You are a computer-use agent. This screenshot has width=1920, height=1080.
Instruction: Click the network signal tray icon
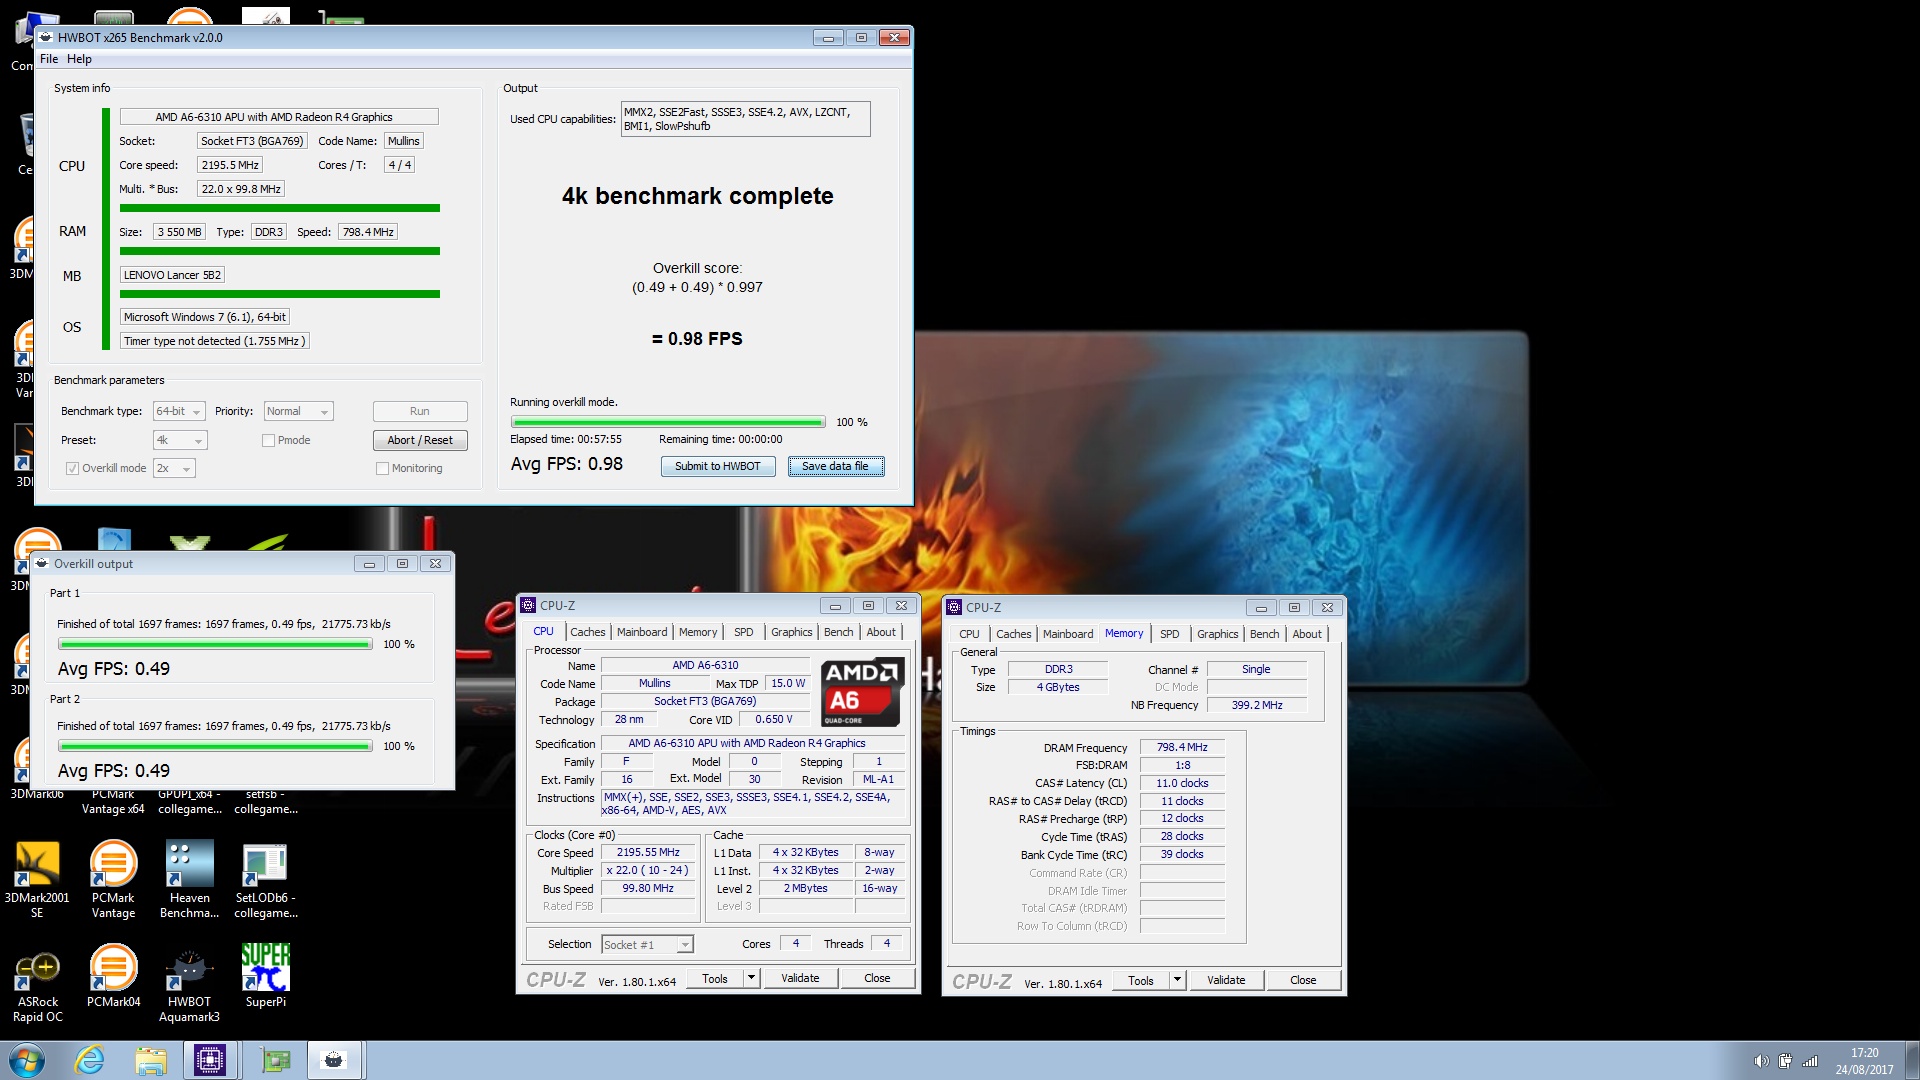(x=1810, y=1061)
